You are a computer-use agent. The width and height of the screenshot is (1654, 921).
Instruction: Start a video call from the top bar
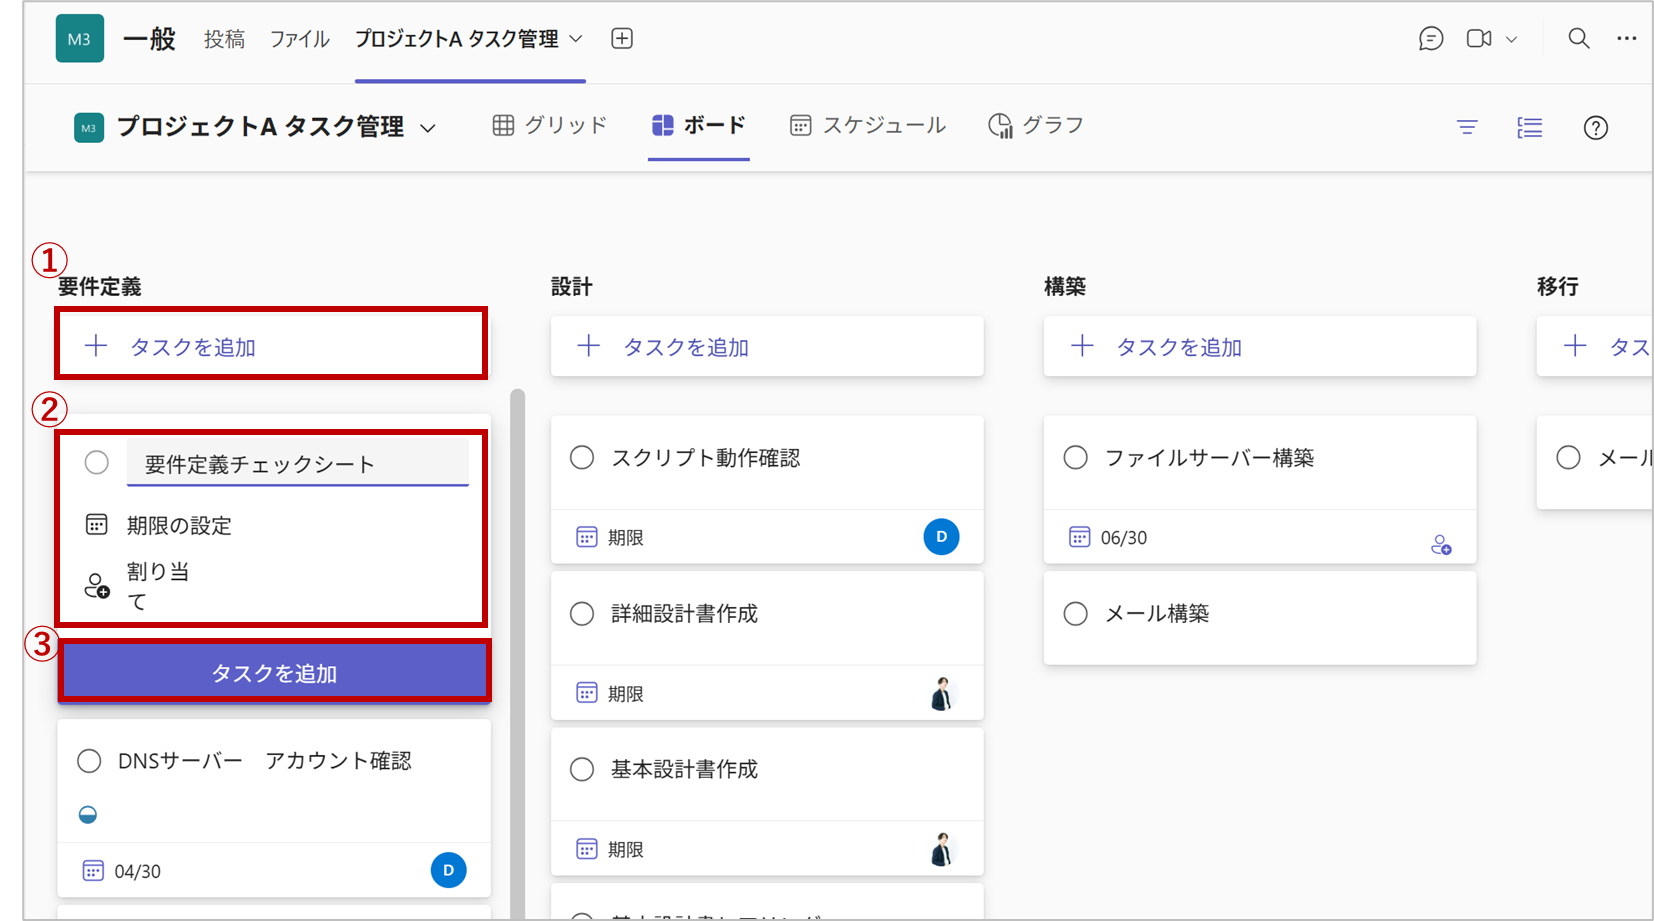coord(1477,38)
